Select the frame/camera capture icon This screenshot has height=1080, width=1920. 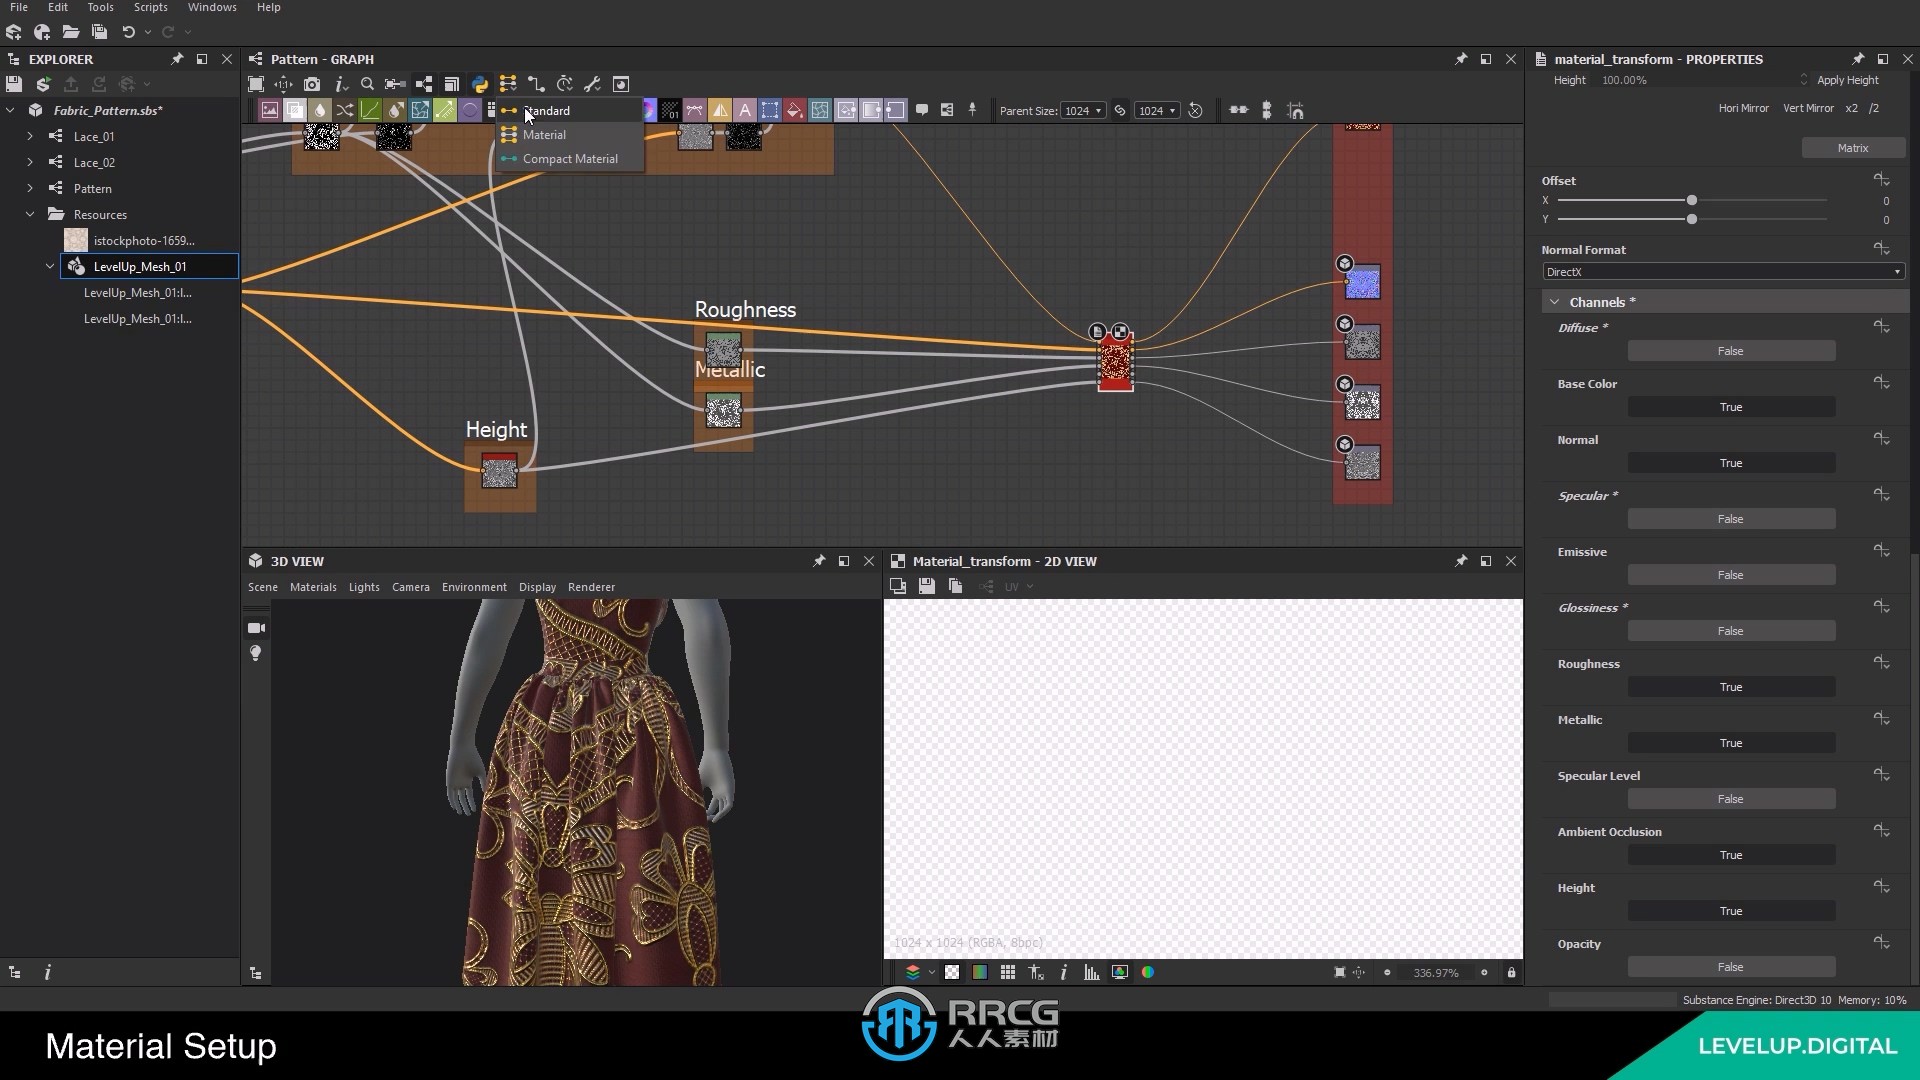pyautogui.click(x=311, y=84)
